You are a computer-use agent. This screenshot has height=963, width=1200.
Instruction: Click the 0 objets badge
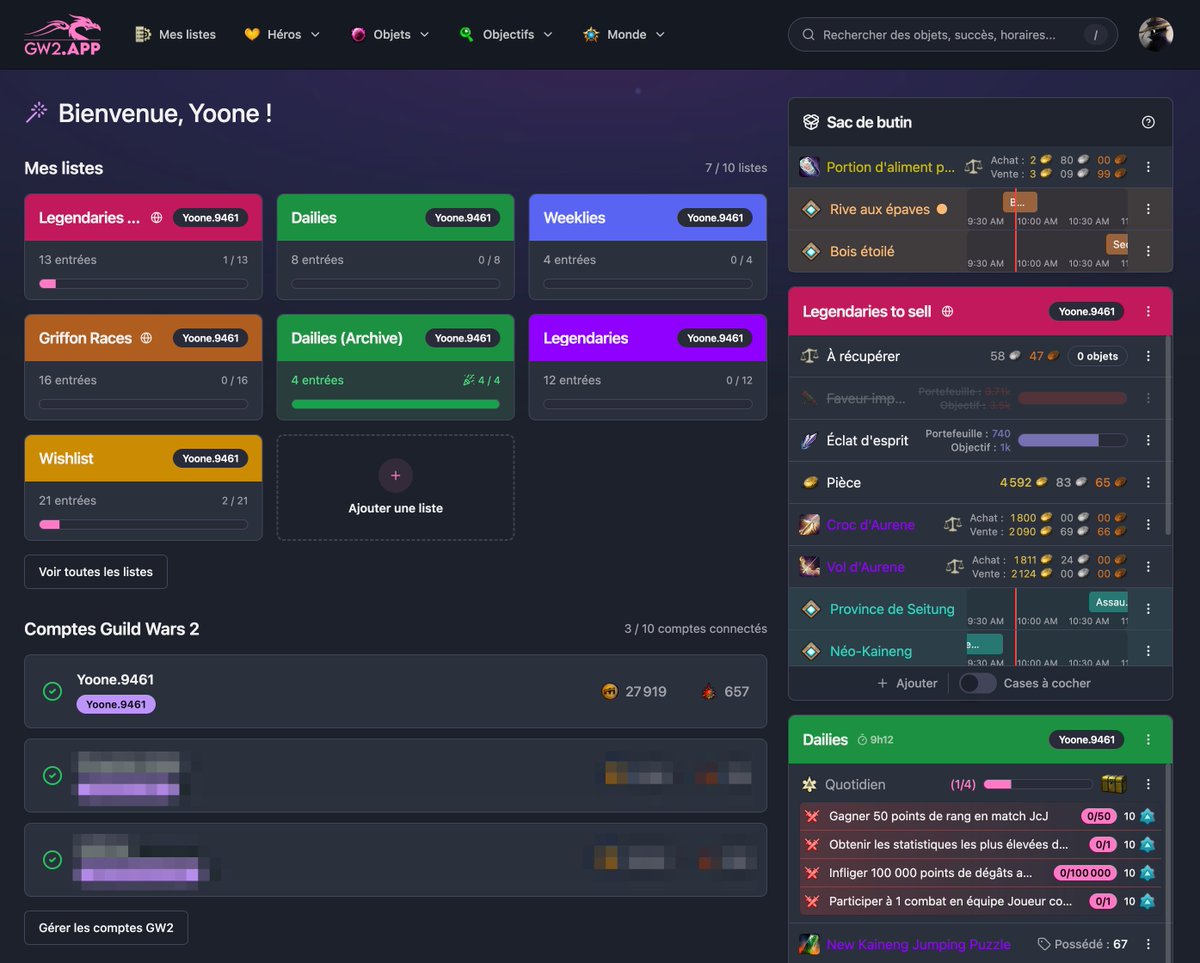(x=1097, y=356)
